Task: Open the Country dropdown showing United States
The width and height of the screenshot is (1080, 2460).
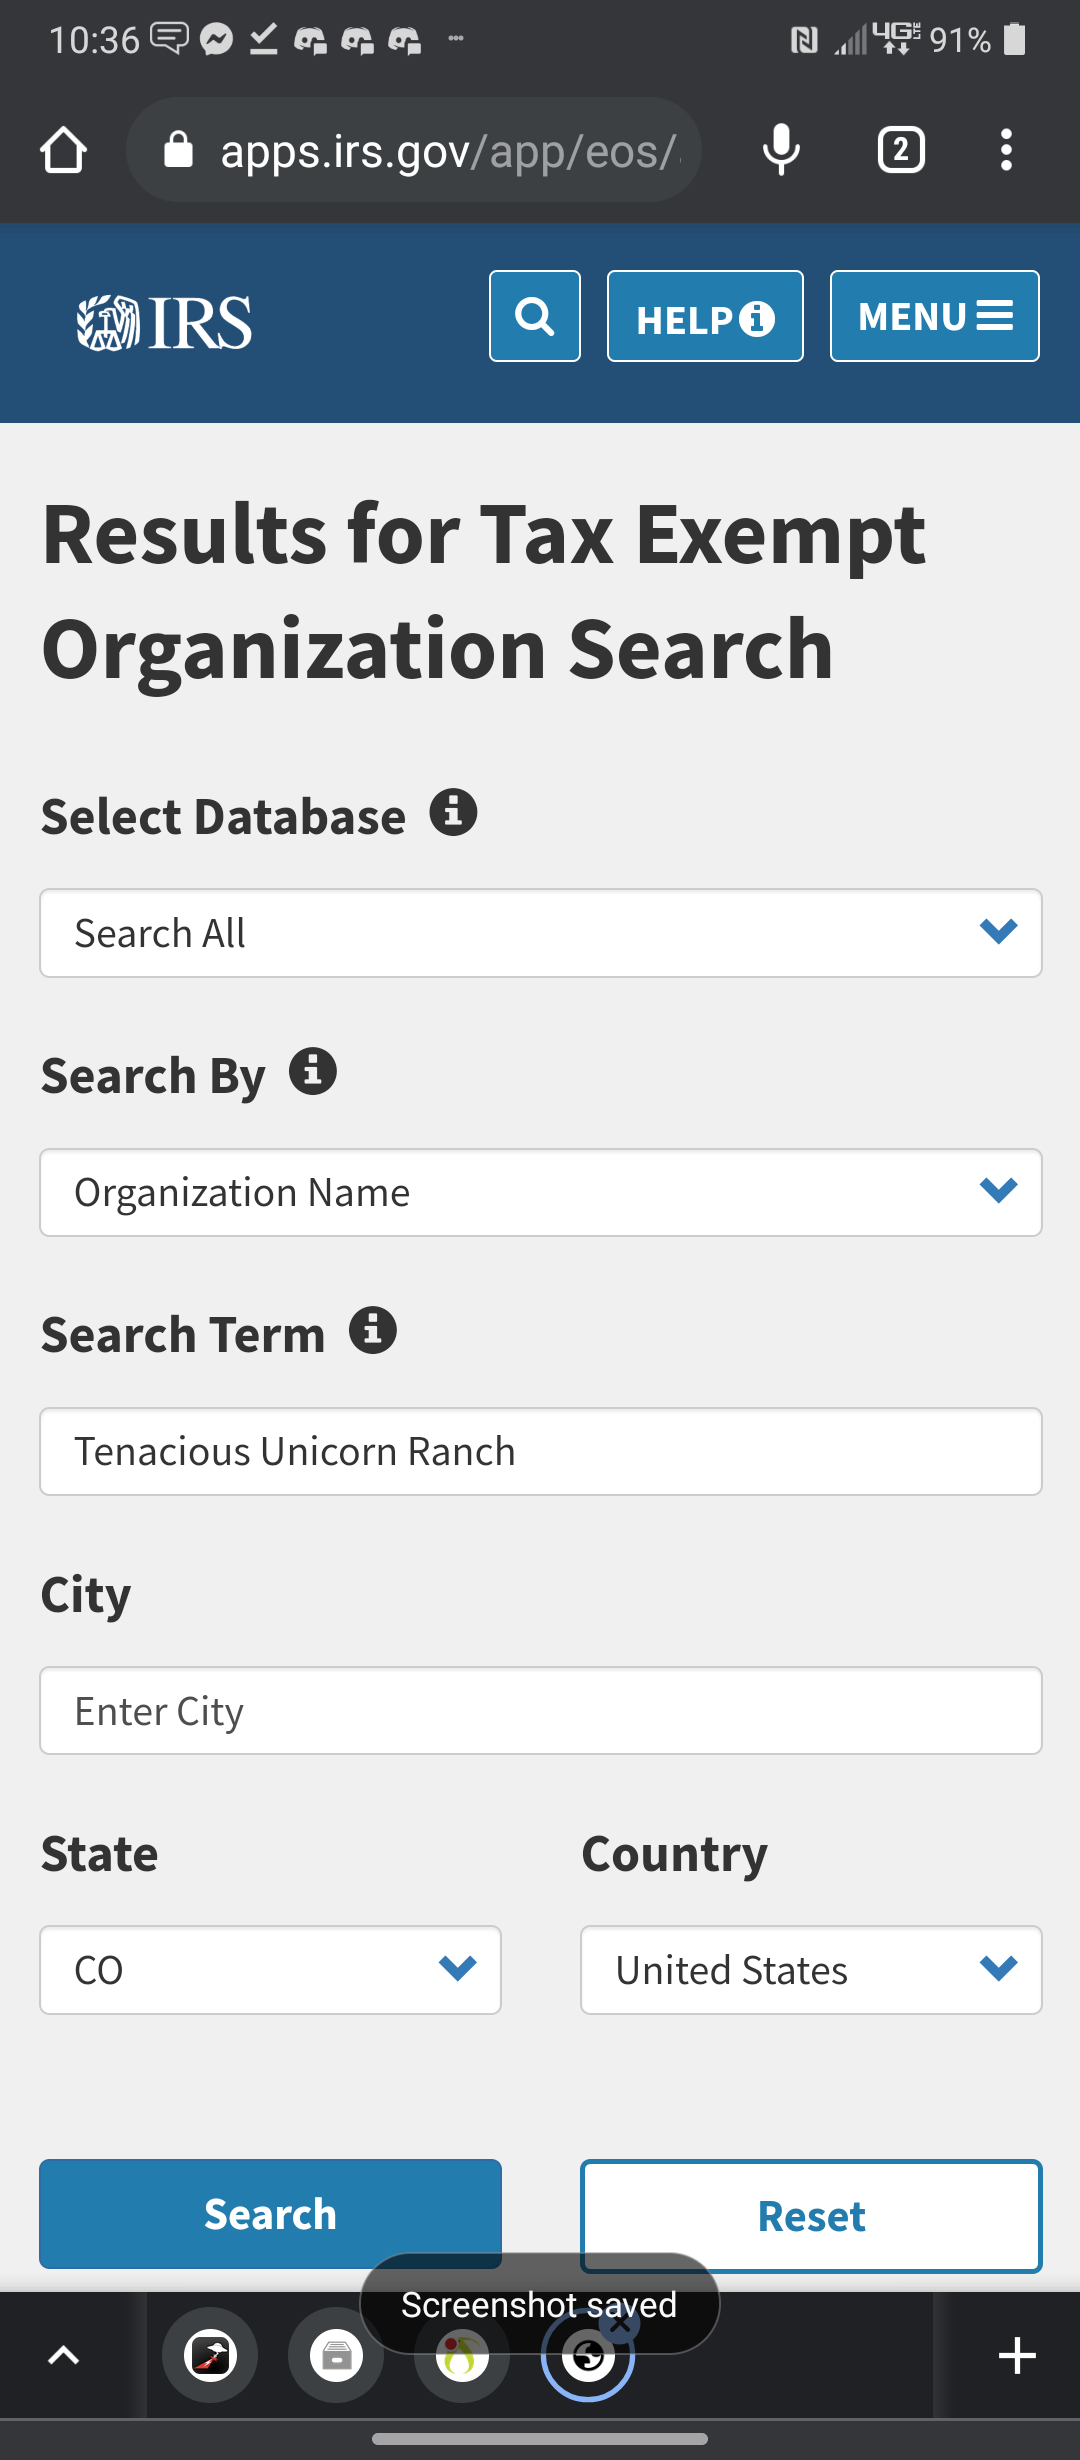Action: (811, 1970)
